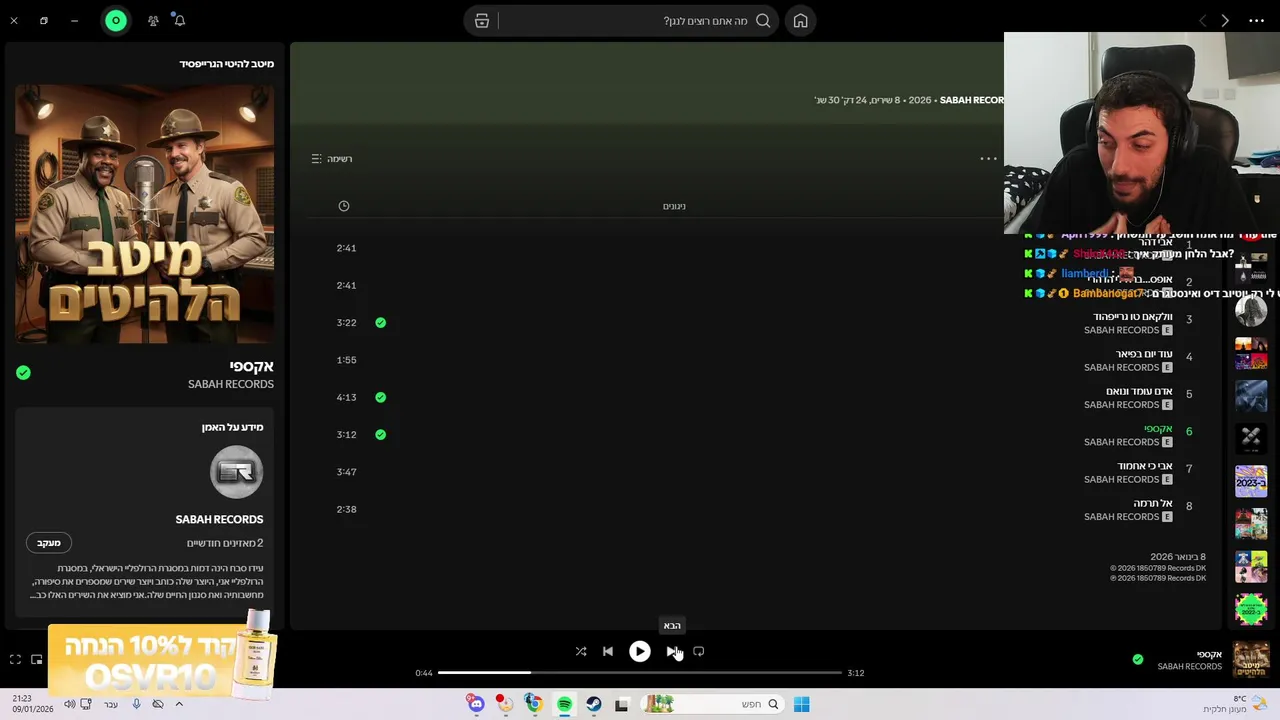Skip to next track
This screenshot has height=720, width=1280.
pyautogui.click(x=672, y=651)
